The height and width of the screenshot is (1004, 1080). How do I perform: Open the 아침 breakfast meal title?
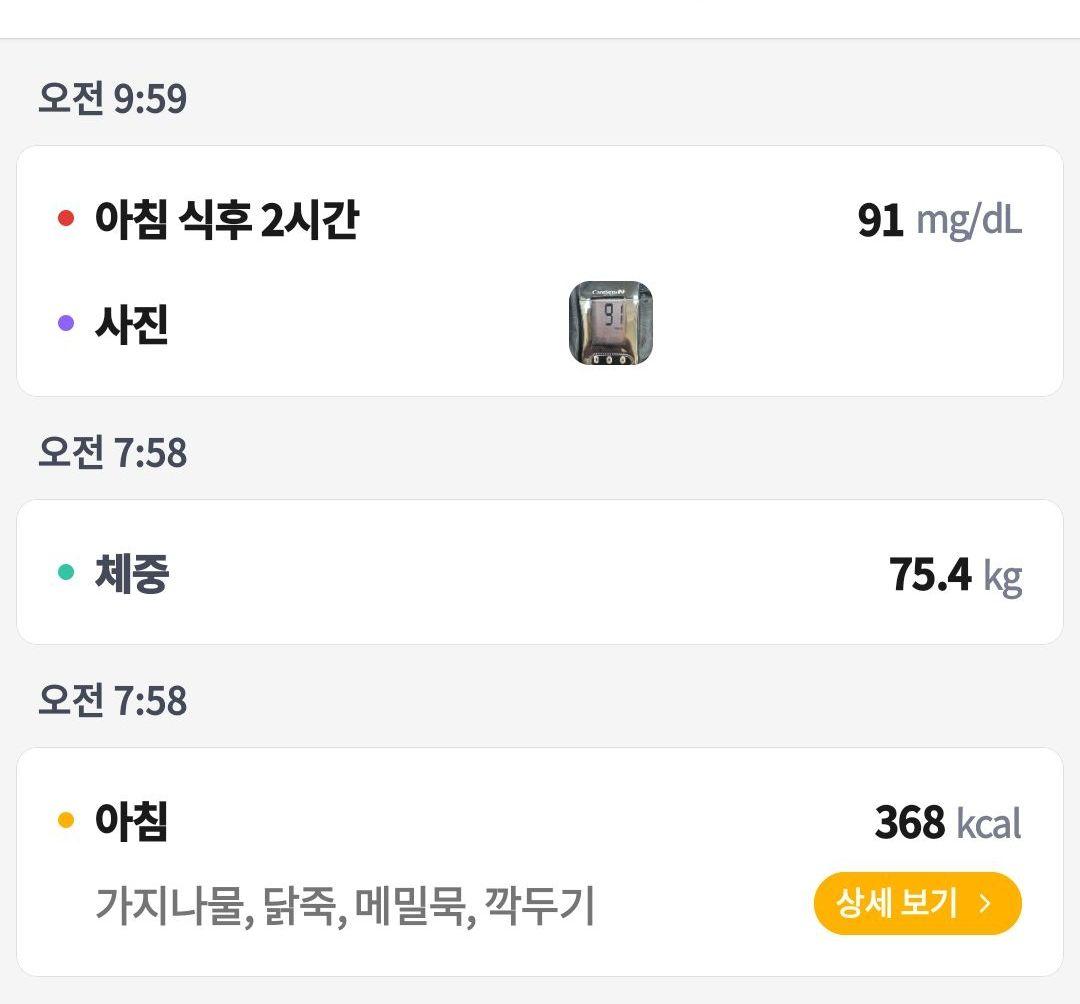(x=132, y=821)
